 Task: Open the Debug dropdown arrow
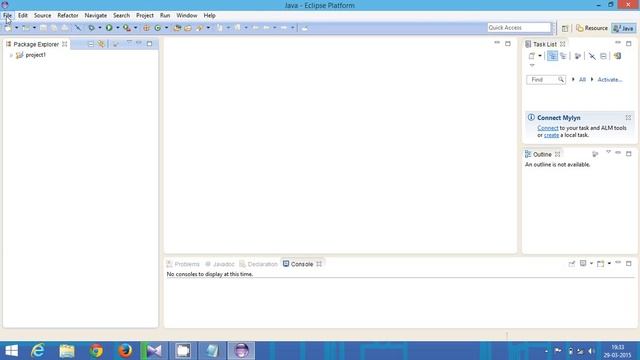[x=100, y=28]
